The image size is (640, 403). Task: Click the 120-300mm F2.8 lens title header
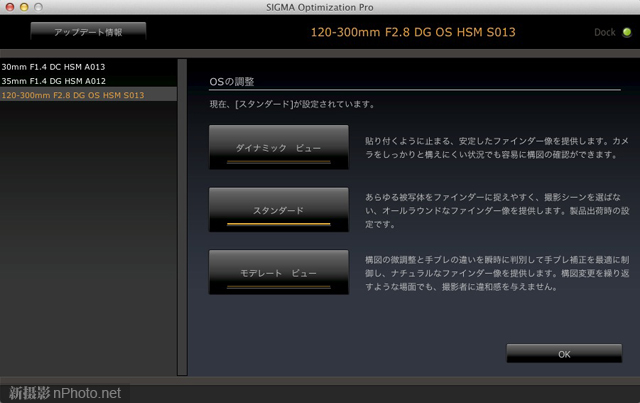coord(413,32)
